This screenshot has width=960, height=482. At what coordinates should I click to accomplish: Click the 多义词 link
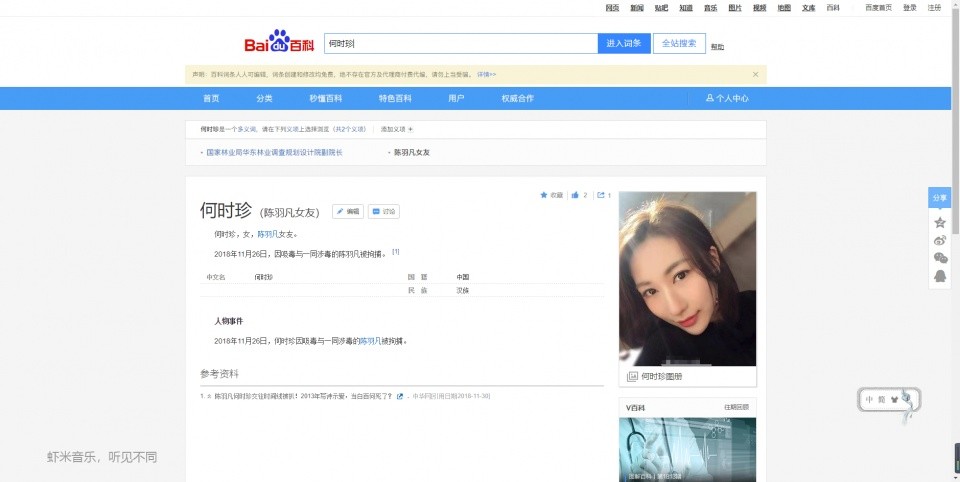tap(247, 129)
